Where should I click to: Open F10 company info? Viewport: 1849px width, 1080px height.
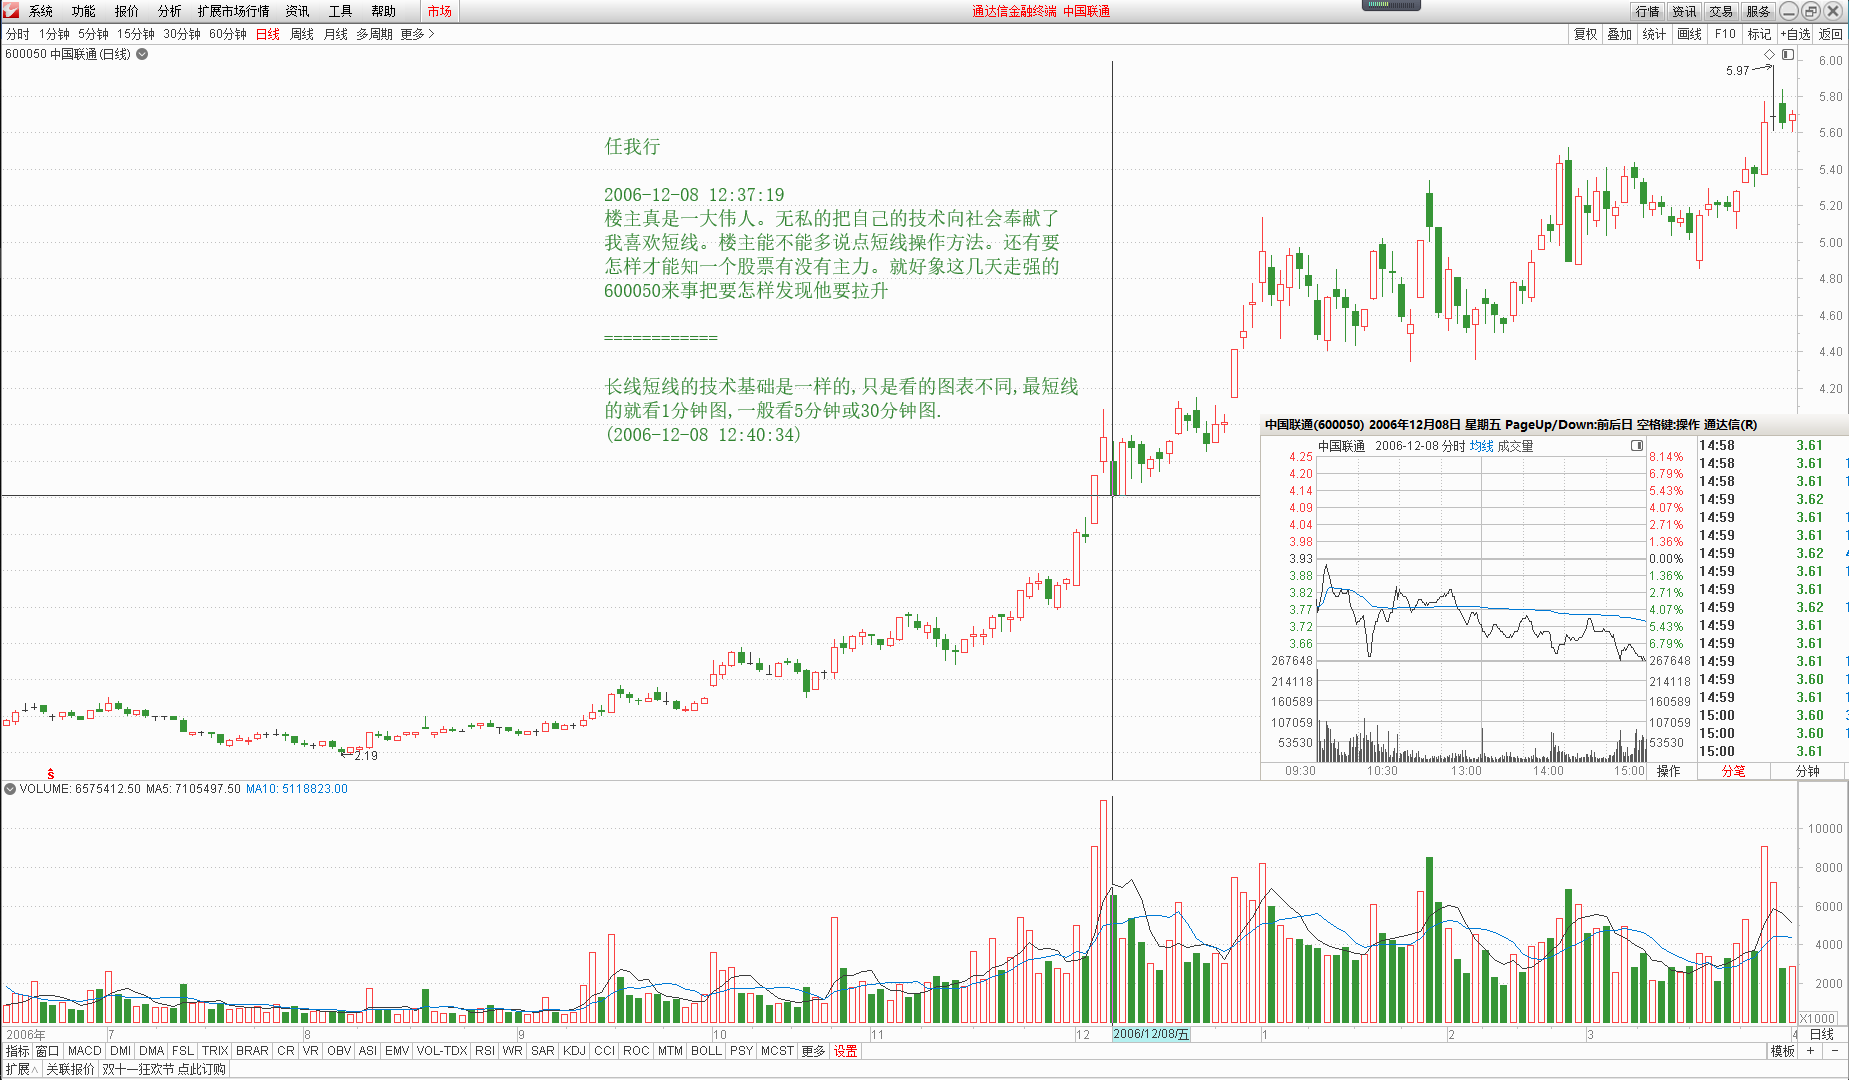pyautogui.click(x=1725, y=34)
